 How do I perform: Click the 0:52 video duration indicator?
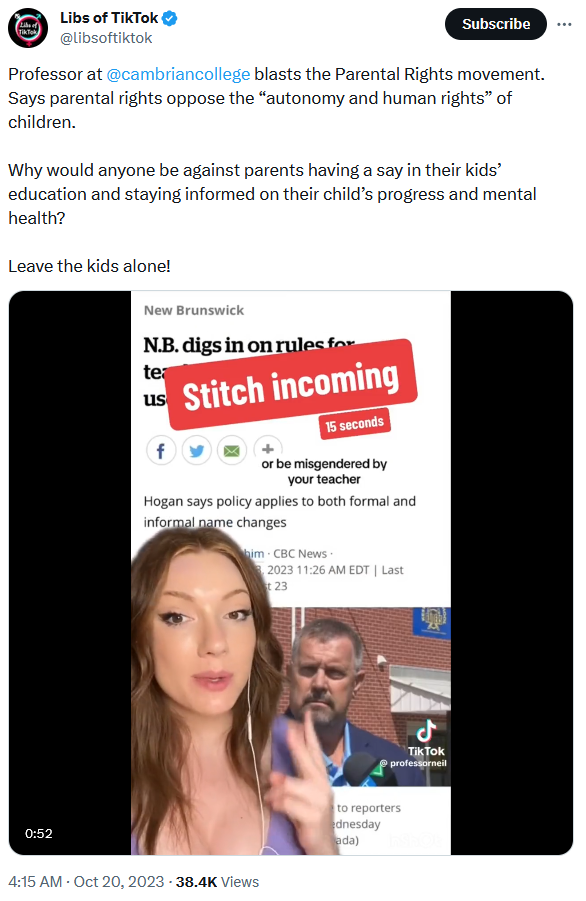point(38,833)
